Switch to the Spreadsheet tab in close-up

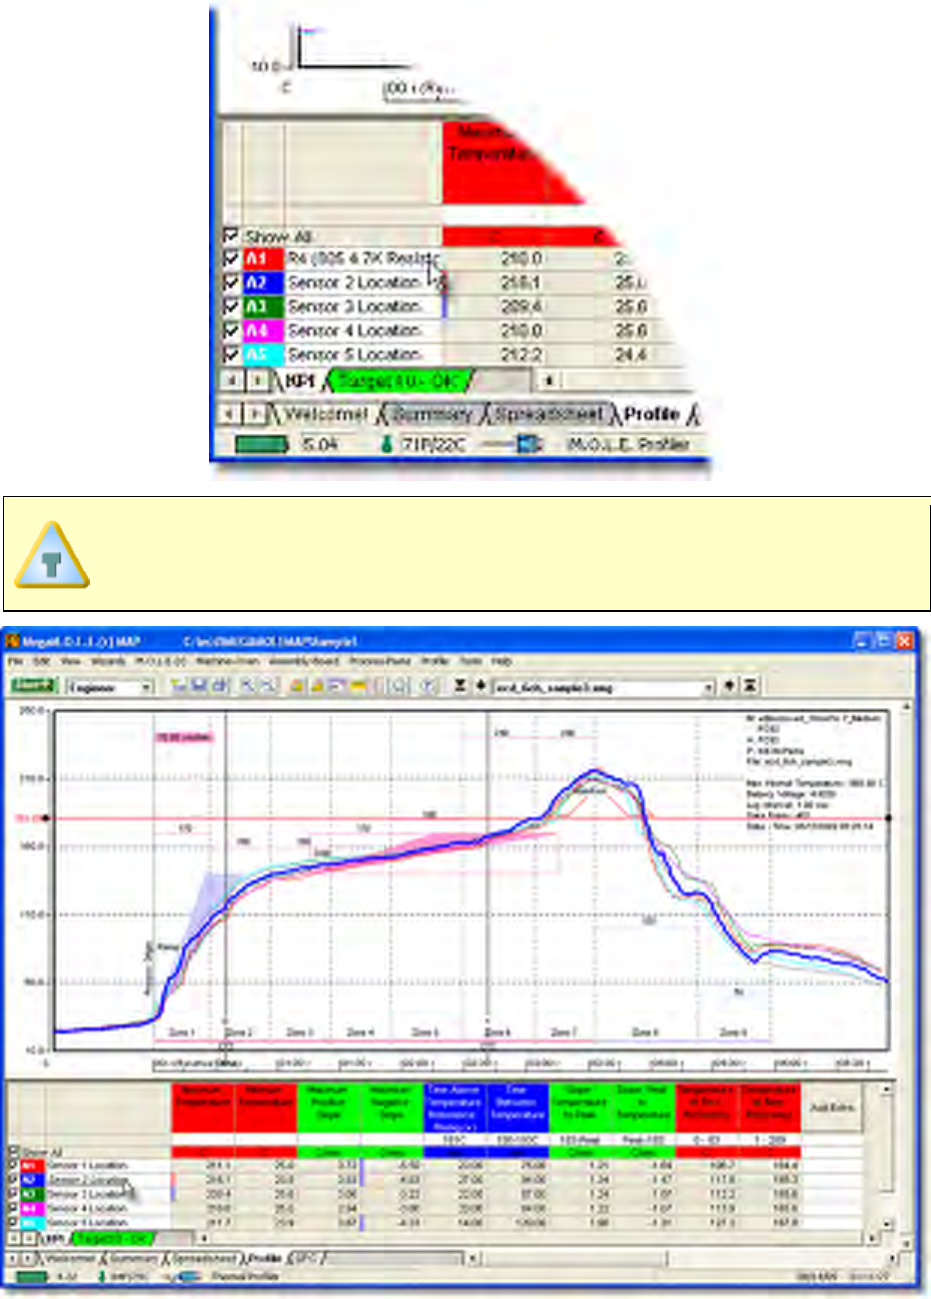coord(550,414)
